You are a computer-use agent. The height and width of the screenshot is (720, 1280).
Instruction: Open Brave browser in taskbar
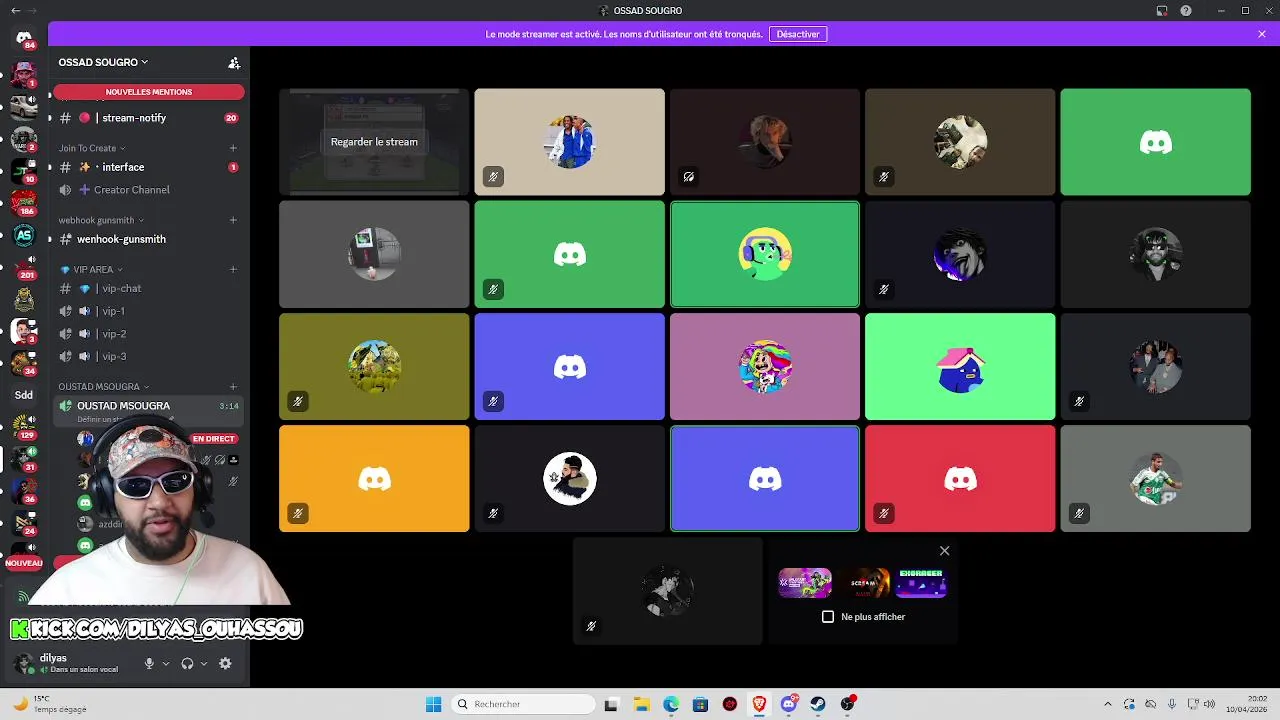pos(759,704)
